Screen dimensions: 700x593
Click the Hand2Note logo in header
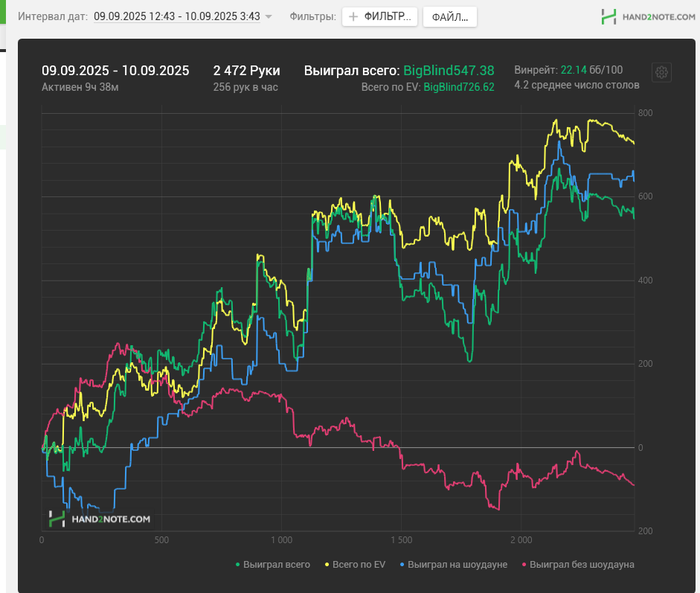pyautogui.click(x=648, y=17)
